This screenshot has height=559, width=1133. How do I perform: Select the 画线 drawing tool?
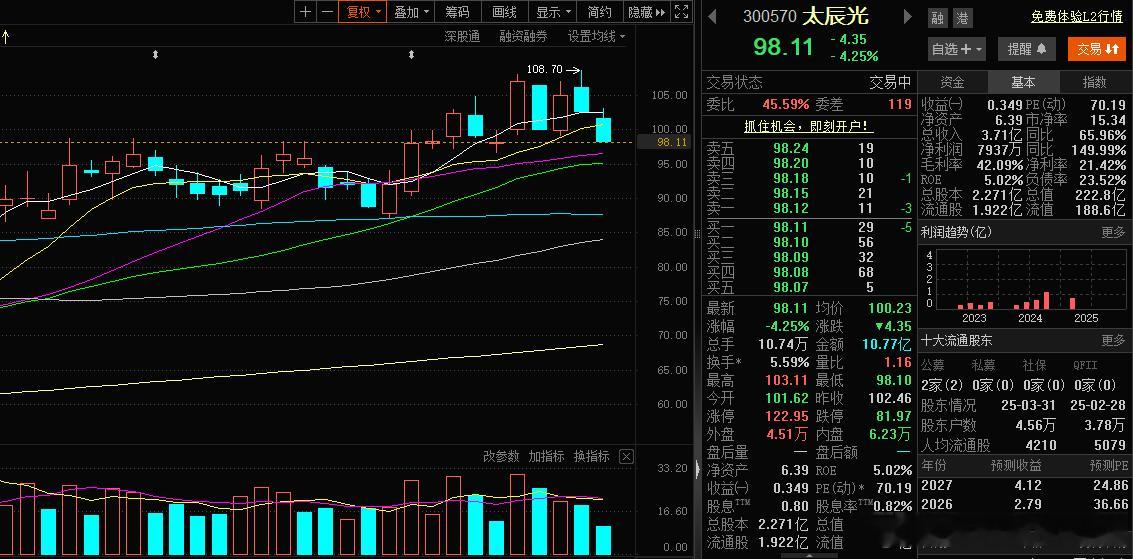[x=504, y=12]
